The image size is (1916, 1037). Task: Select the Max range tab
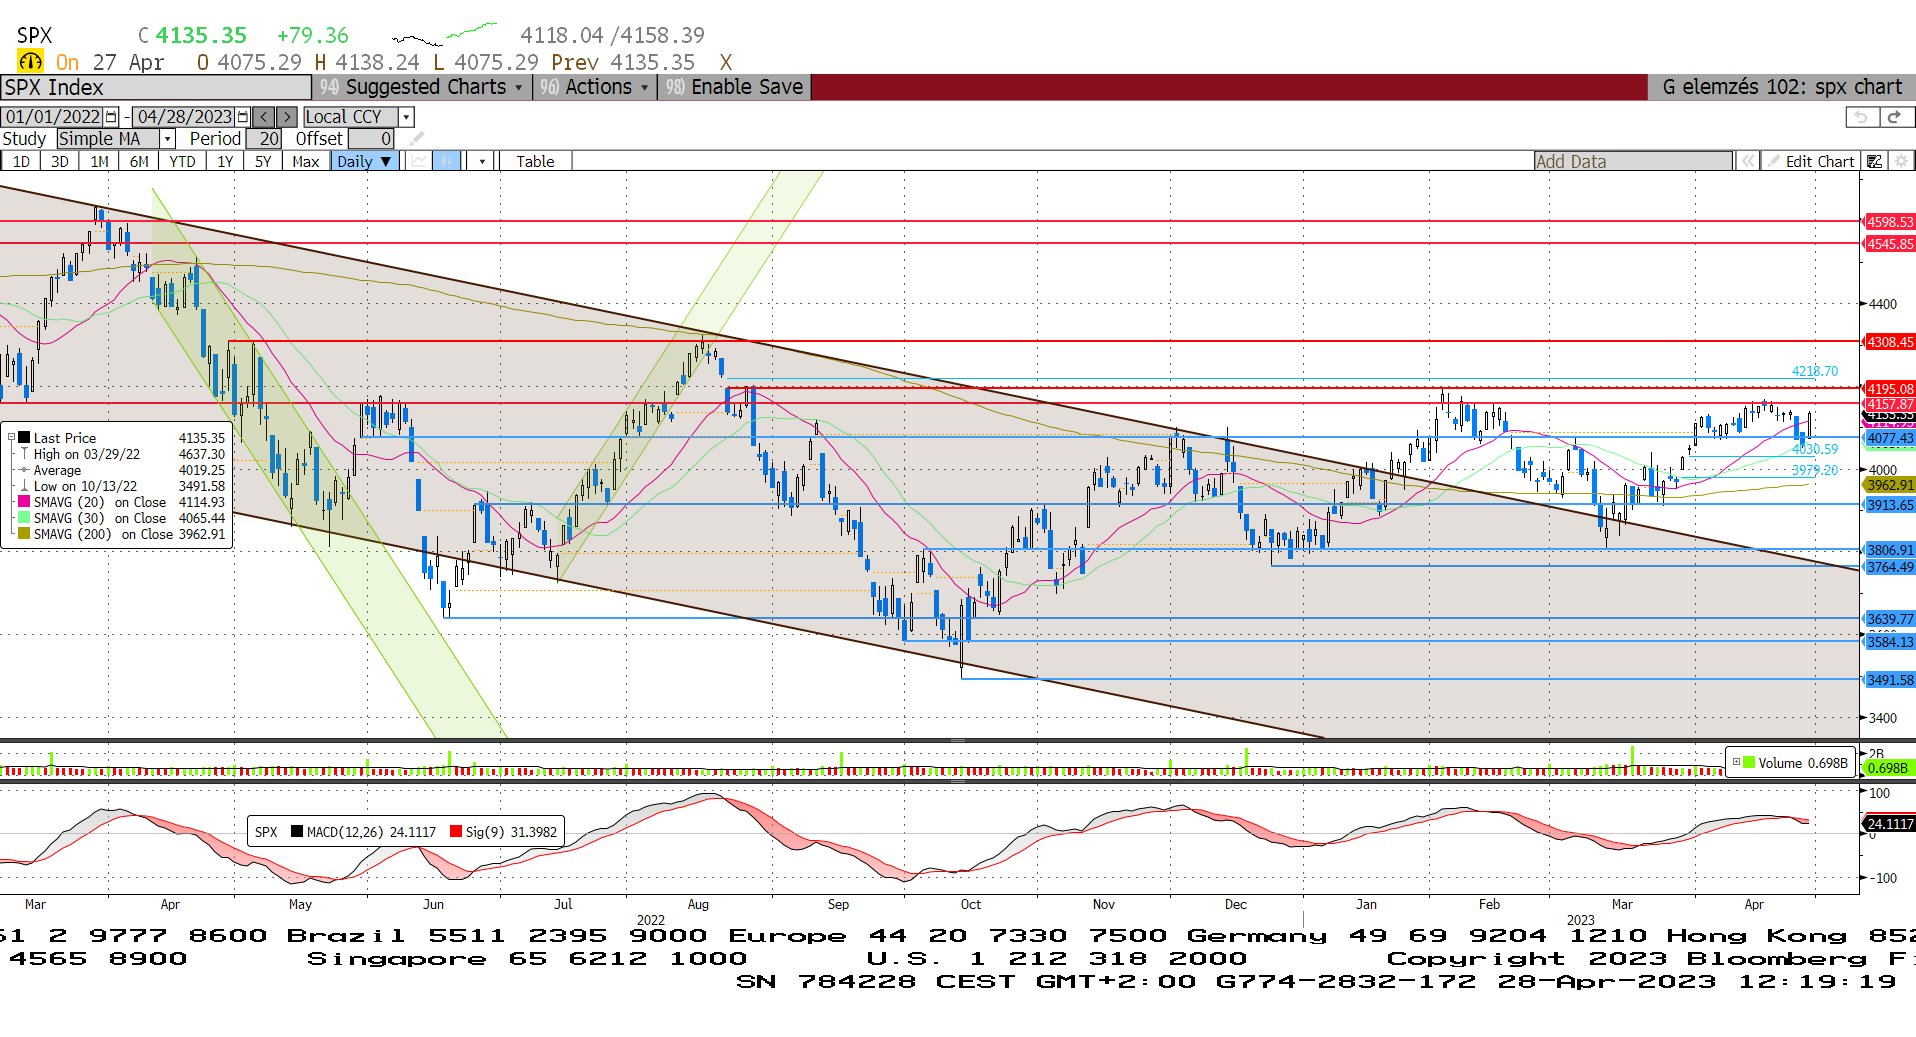tap(306, 161)
